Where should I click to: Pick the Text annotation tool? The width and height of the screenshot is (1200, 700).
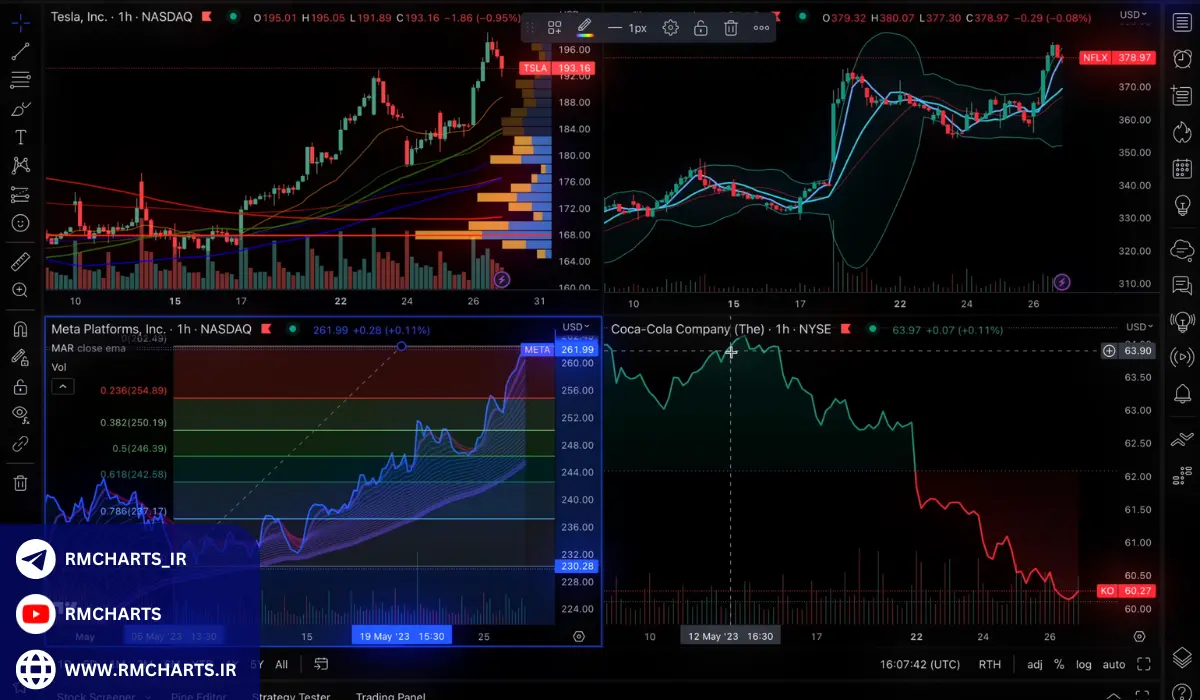coord(20,137)
